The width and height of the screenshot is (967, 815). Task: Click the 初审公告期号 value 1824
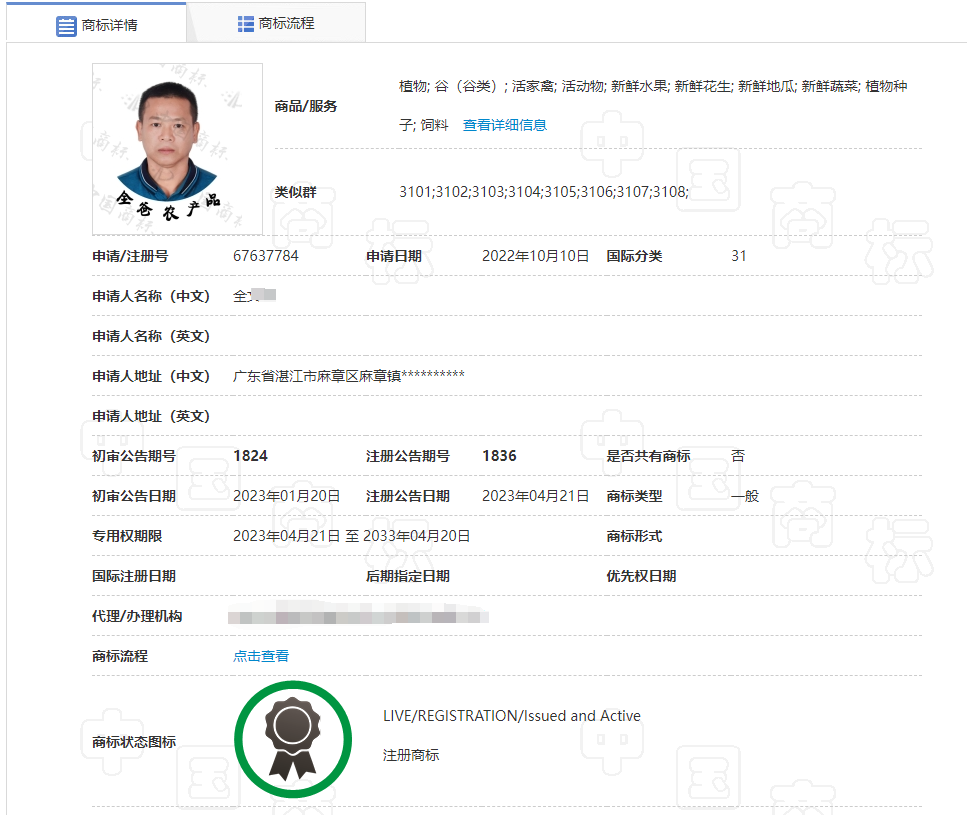pyautogui.click(x=250, y=456)
